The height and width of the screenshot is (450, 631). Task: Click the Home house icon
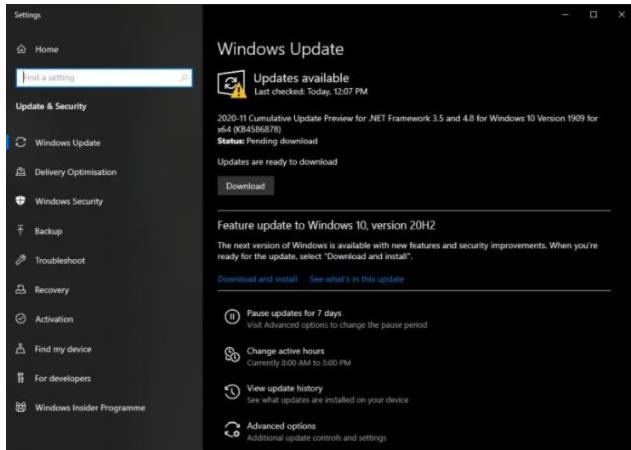pos(21,49)
